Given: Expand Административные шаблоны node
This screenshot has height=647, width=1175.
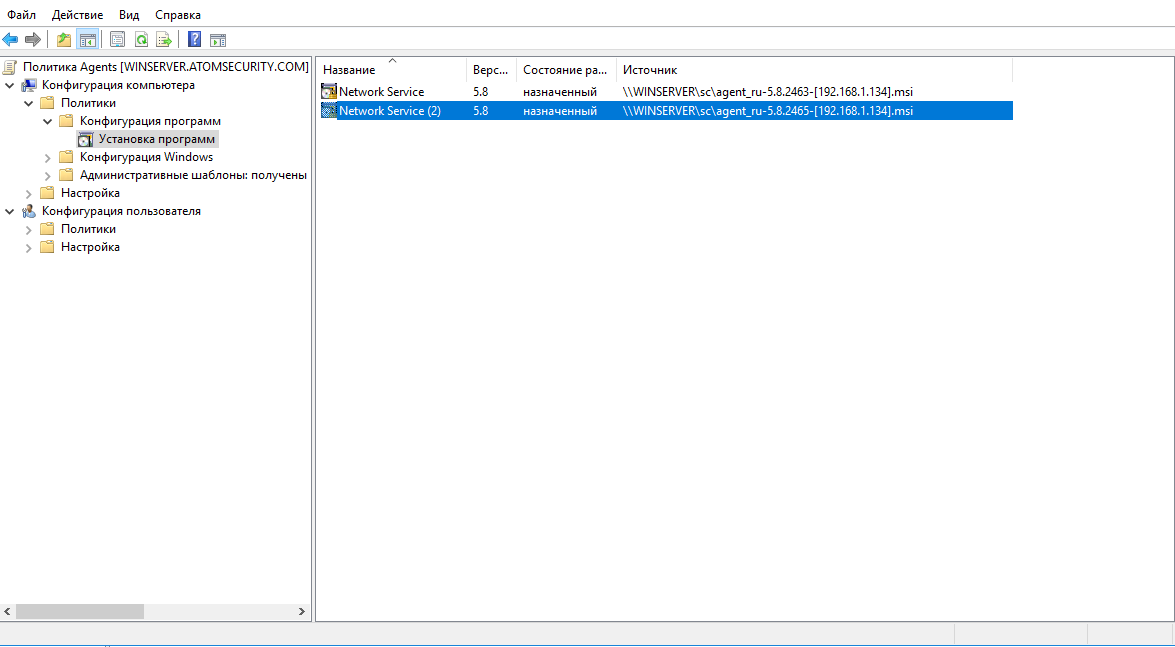Looking at the screenshot, I should (x=46, y=174).
